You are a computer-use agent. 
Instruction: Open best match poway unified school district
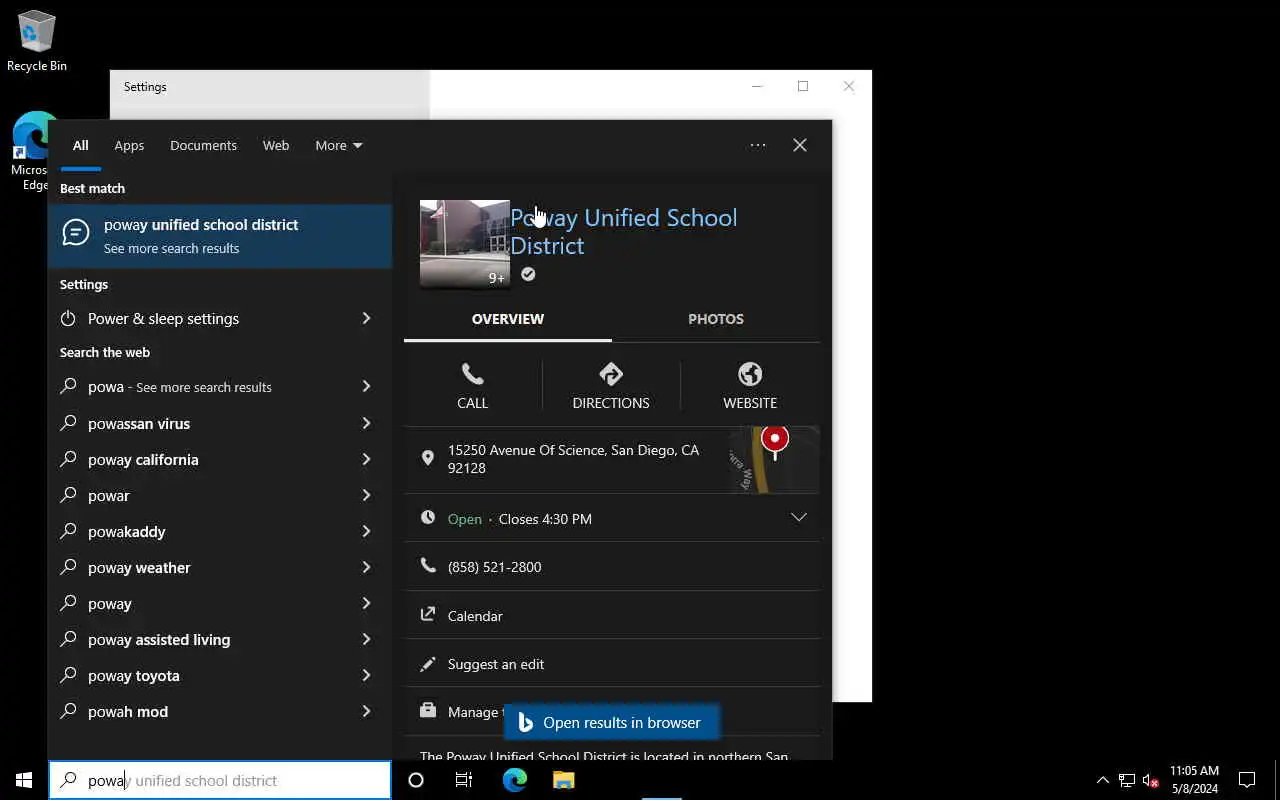coord(220,236)
